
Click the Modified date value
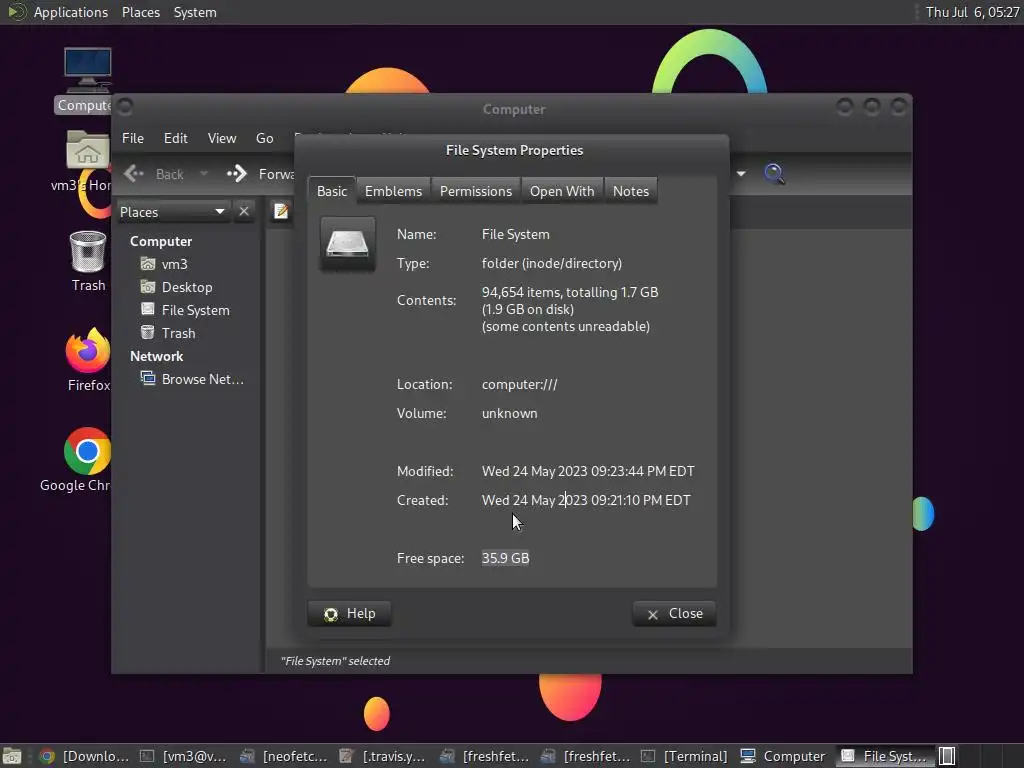pos(588,472)
